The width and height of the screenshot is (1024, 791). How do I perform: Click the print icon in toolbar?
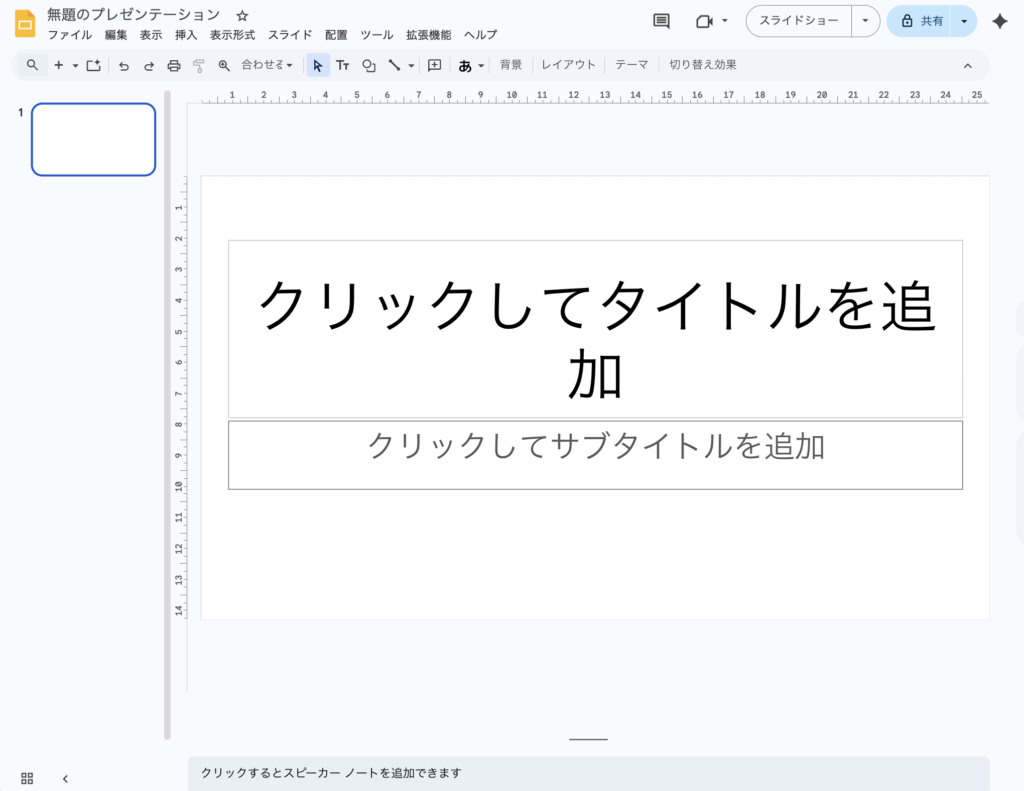click(x=174, y=66)
